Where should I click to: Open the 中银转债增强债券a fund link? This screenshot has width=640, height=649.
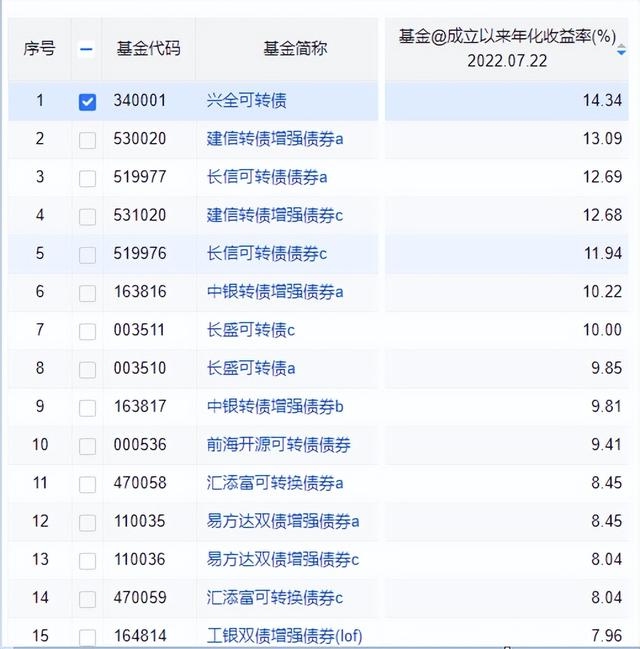tap(275, 292)
